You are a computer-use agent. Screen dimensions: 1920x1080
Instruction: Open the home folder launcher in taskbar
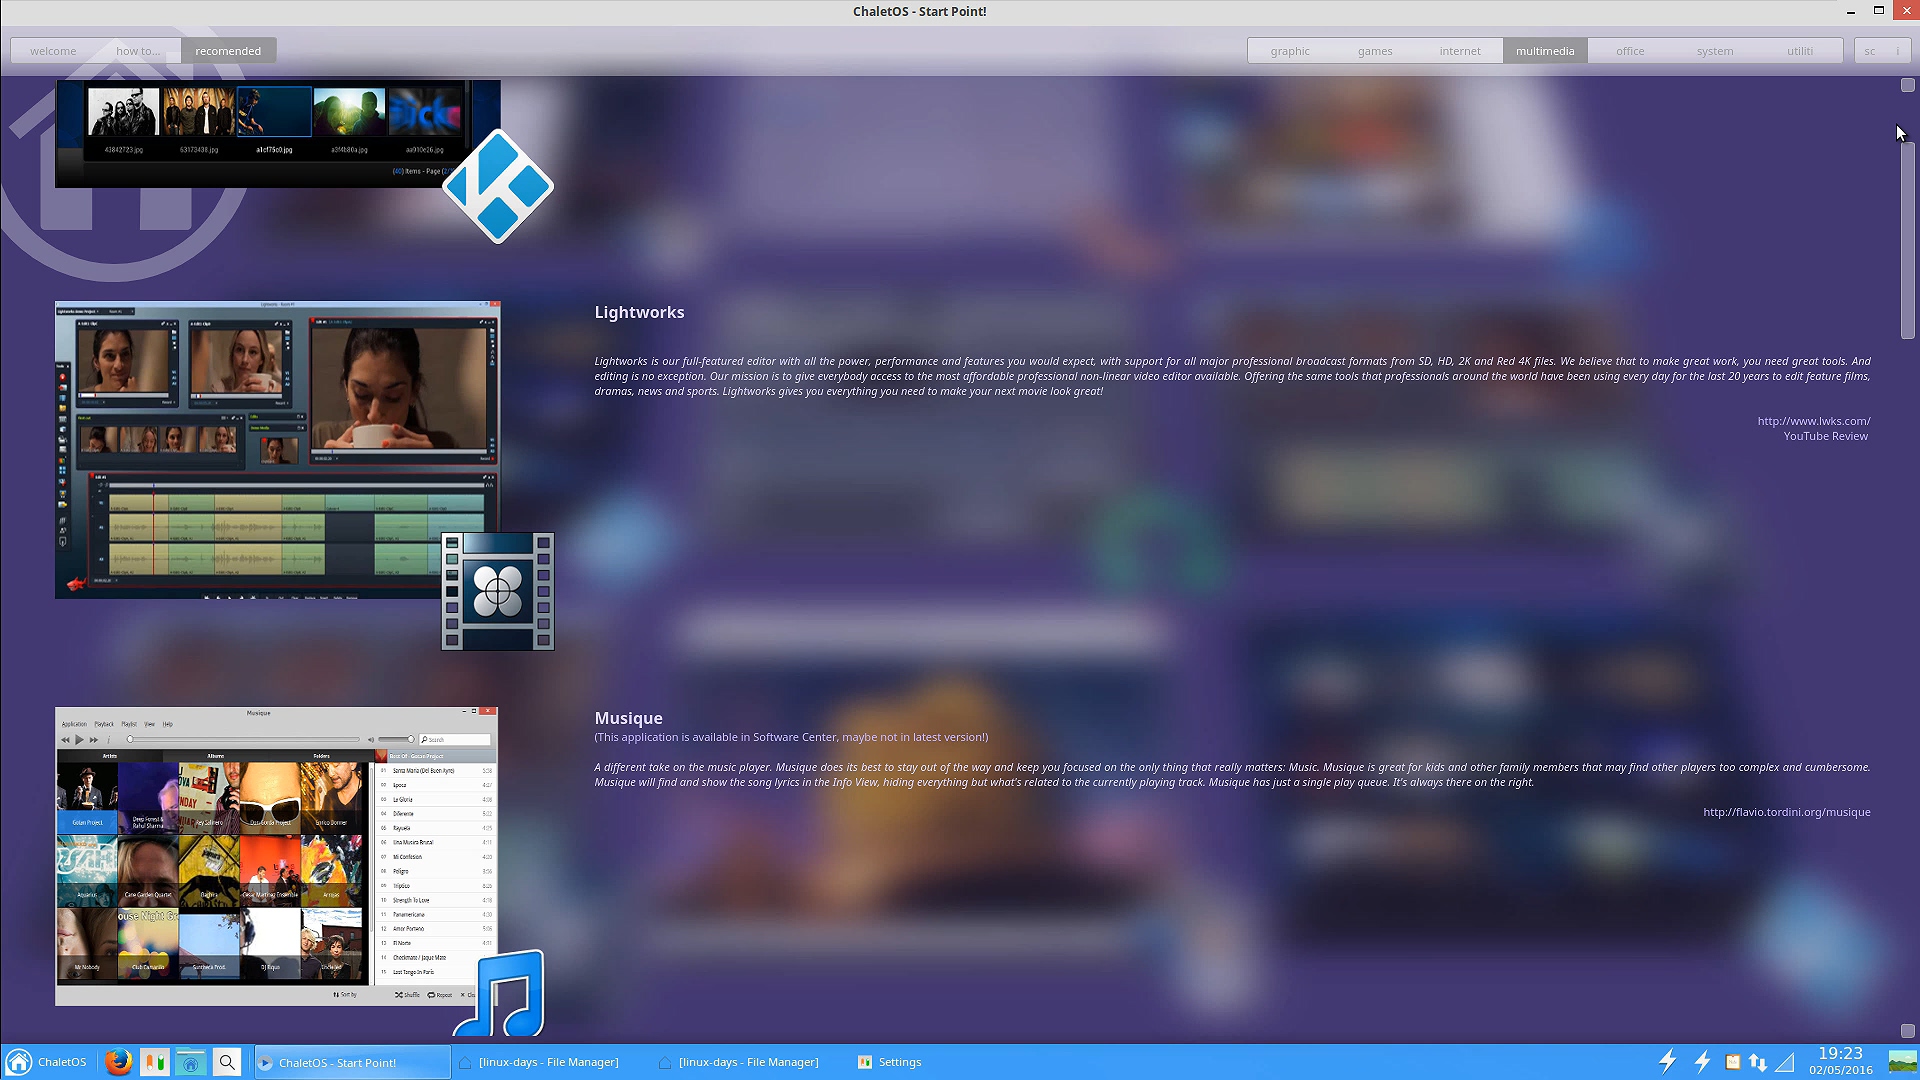coord(191,1062)
